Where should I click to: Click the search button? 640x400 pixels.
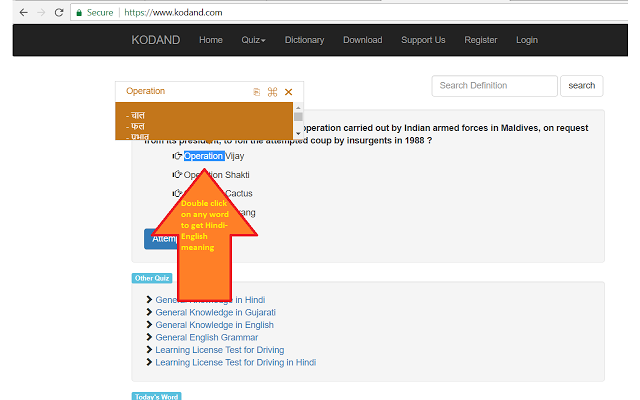click(x=582, y=86)
